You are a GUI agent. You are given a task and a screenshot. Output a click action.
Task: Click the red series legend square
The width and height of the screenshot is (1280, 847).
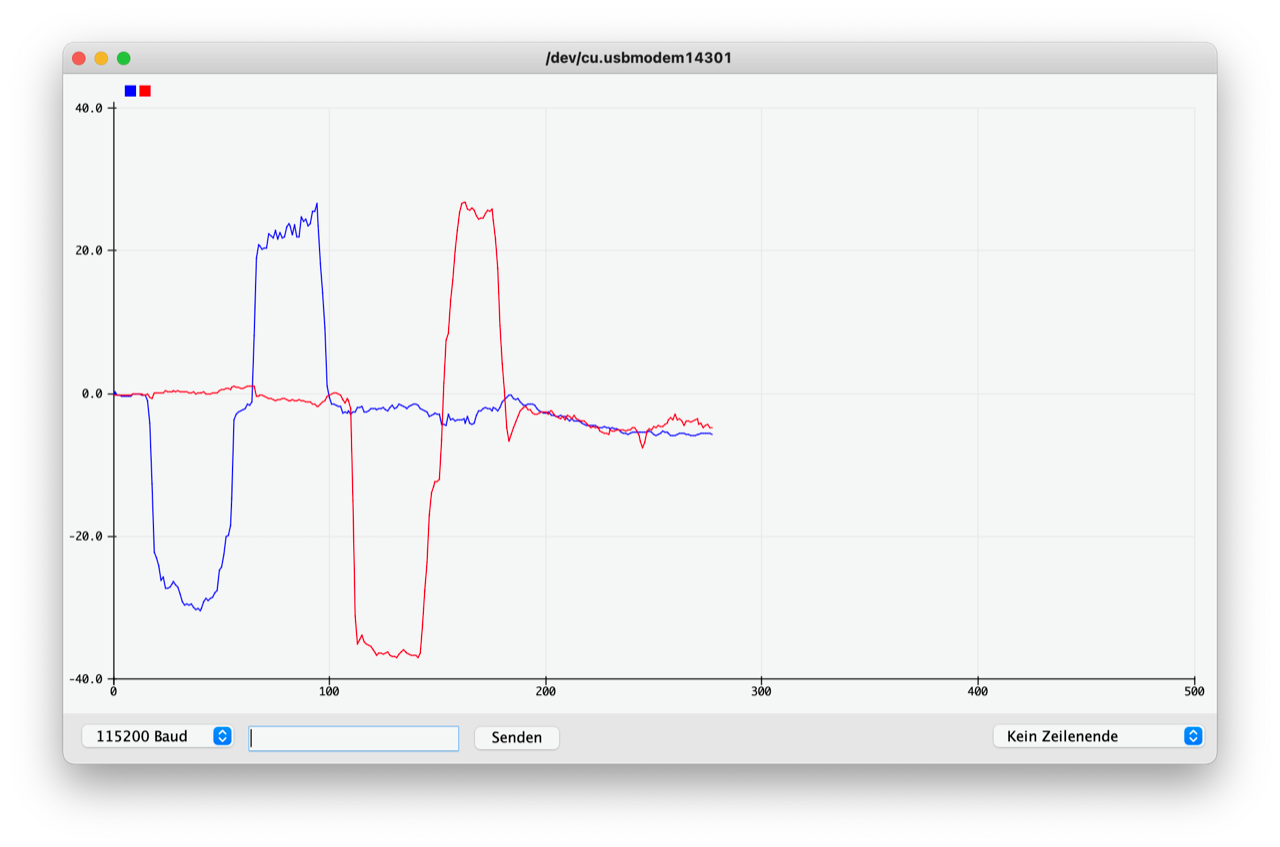click(145, 91)
